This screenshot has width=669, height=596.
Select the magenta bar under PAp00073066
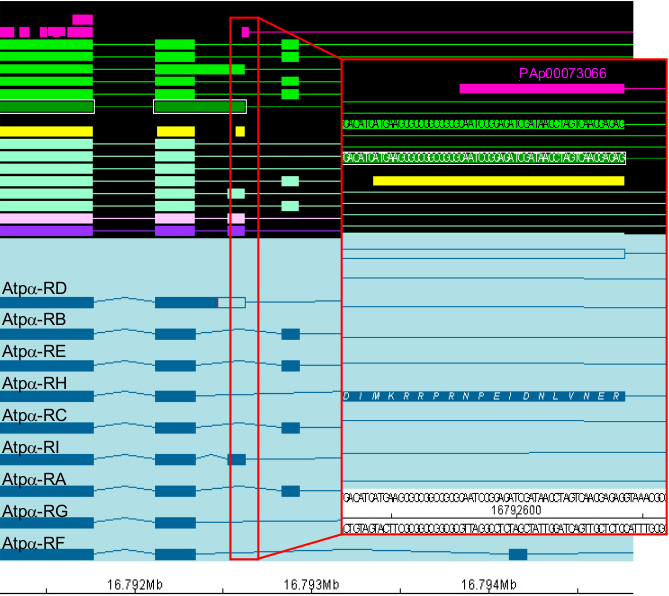pyautogui.click(x=542, y=89)
